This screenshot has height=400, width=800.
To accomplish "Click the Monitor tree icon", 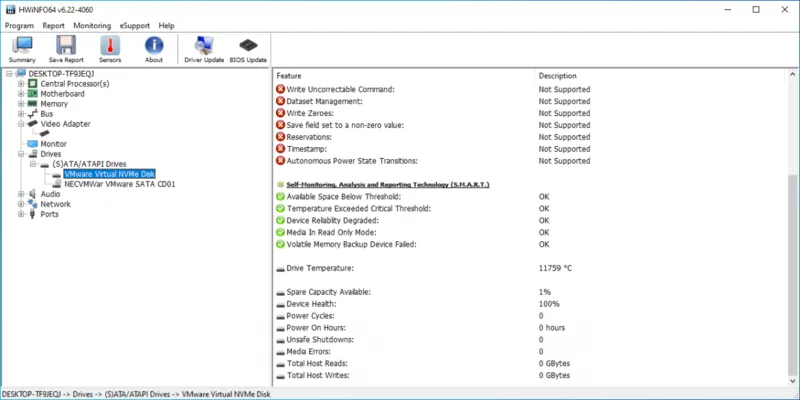I will point(33,144).
